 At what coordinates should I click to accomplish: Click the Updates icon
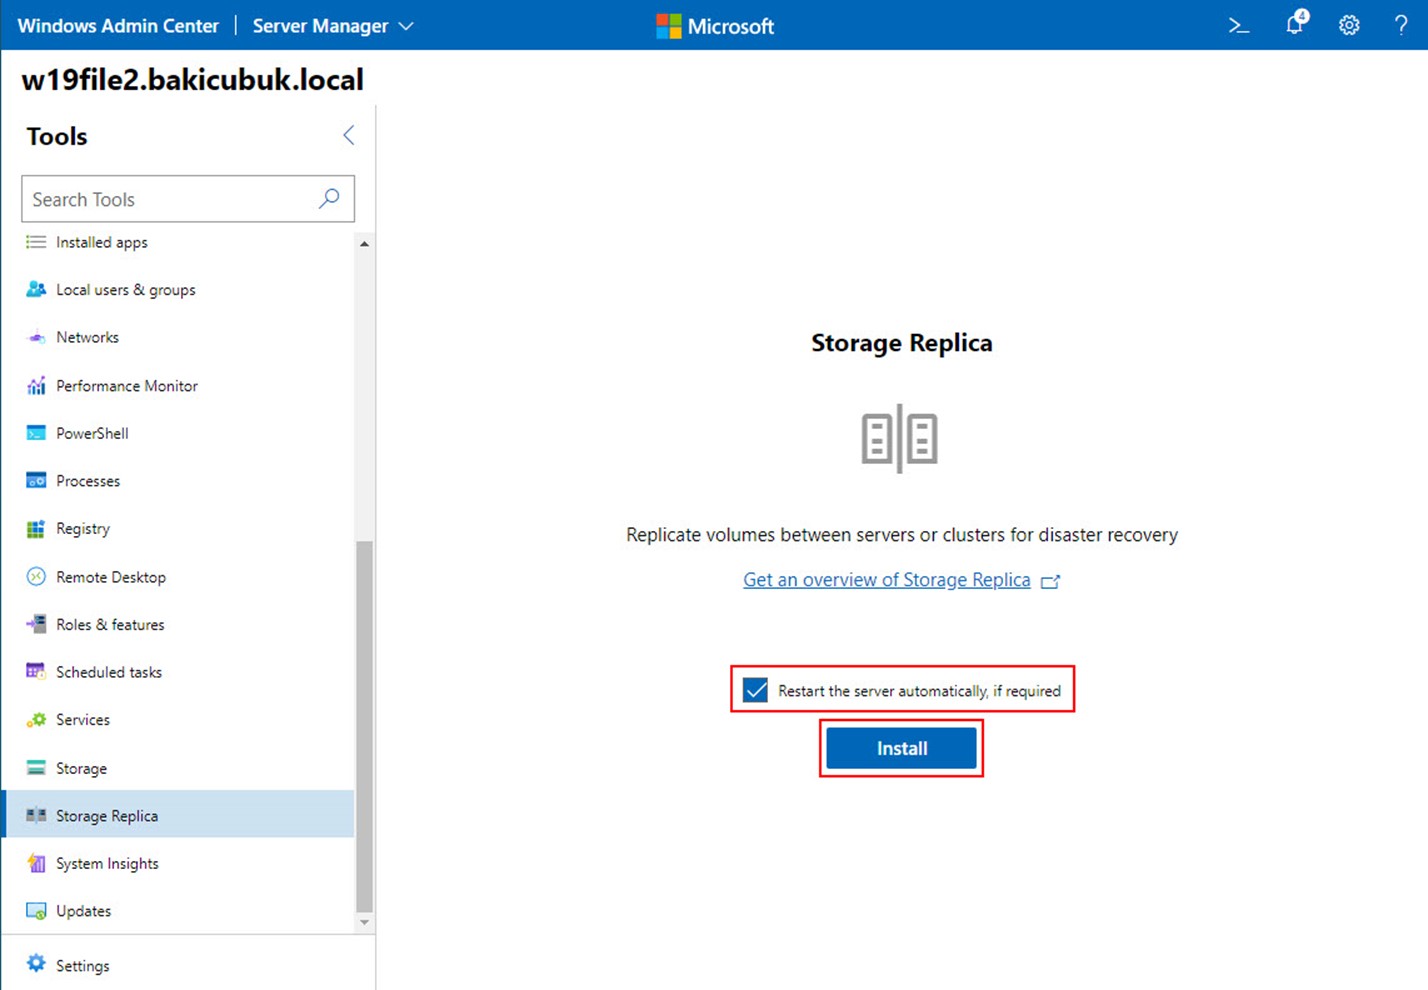36,911
